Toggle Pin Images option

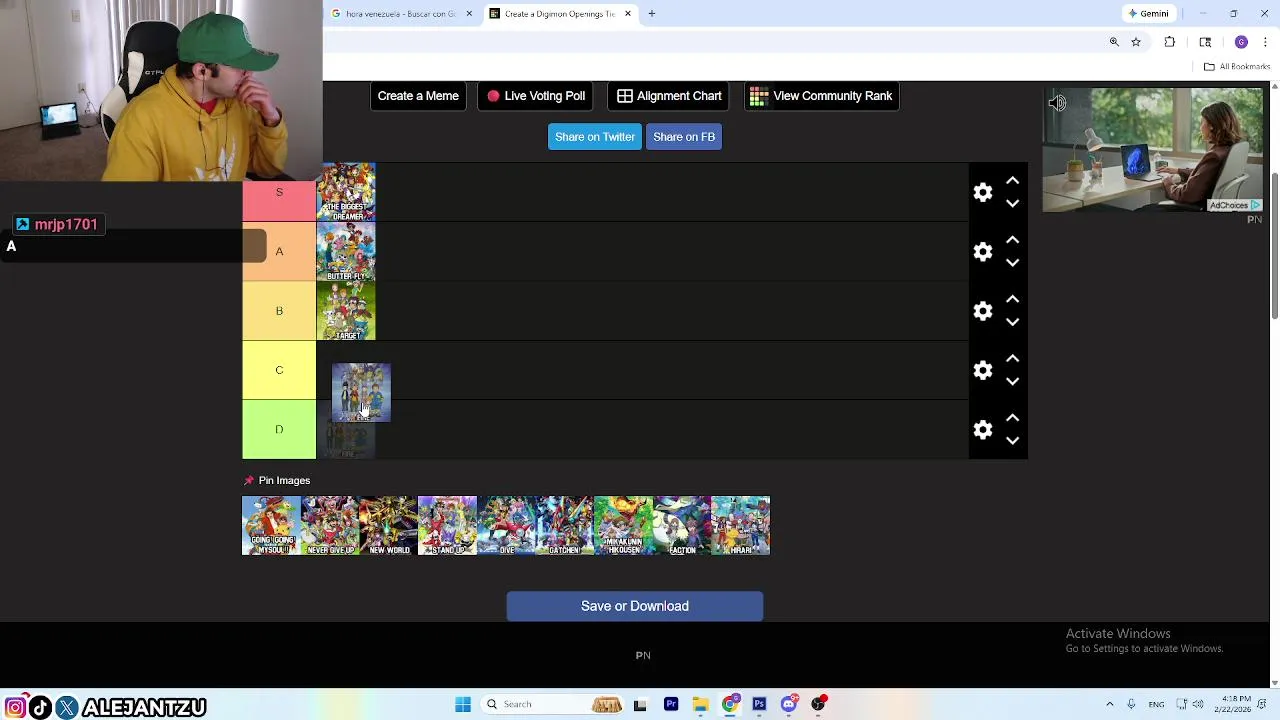coord(277,480)
